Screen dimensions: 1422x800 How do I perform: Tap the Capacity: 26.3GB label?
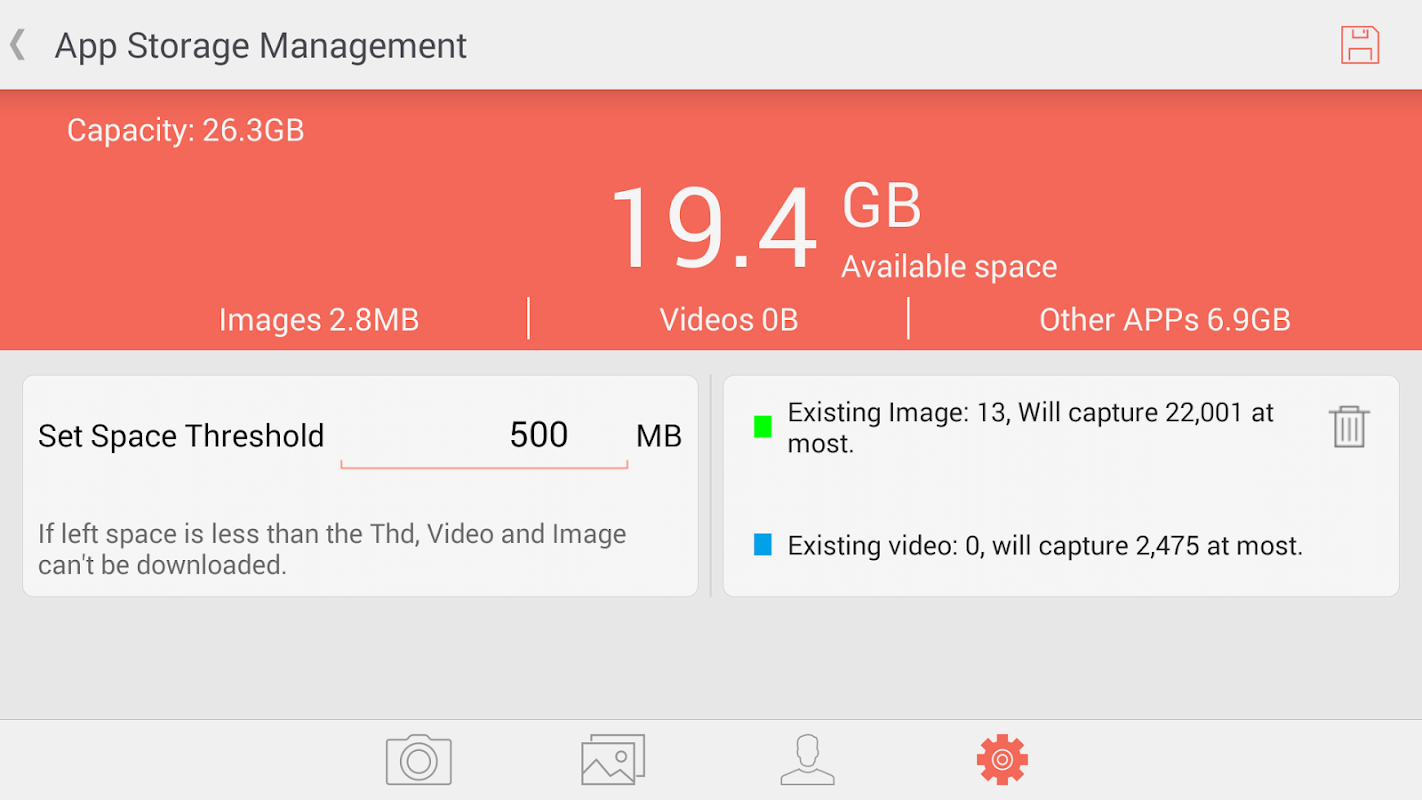point(185,130)
